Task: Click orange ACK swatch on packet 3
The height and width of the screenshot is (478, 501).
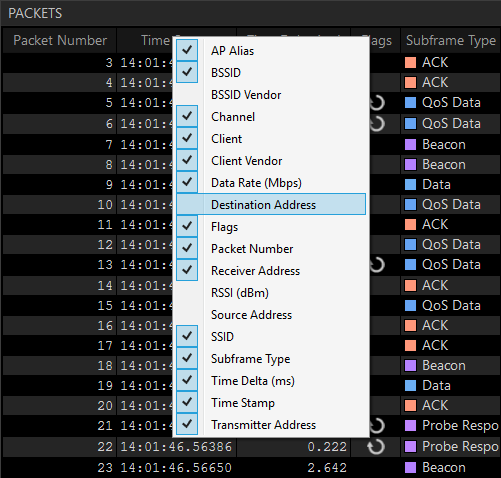Action: (x=410, y=63)
